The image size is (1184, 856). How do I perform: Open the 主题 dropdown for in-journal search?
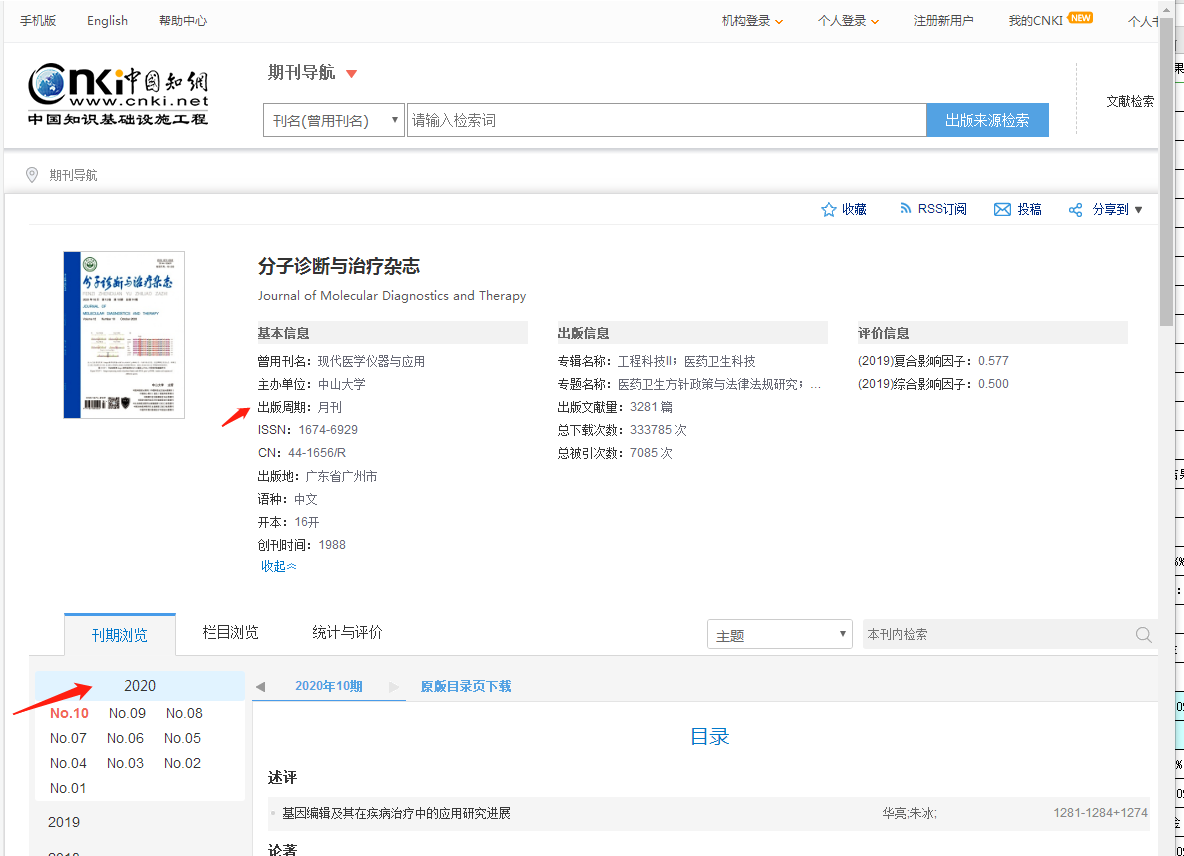coord(779,635)
